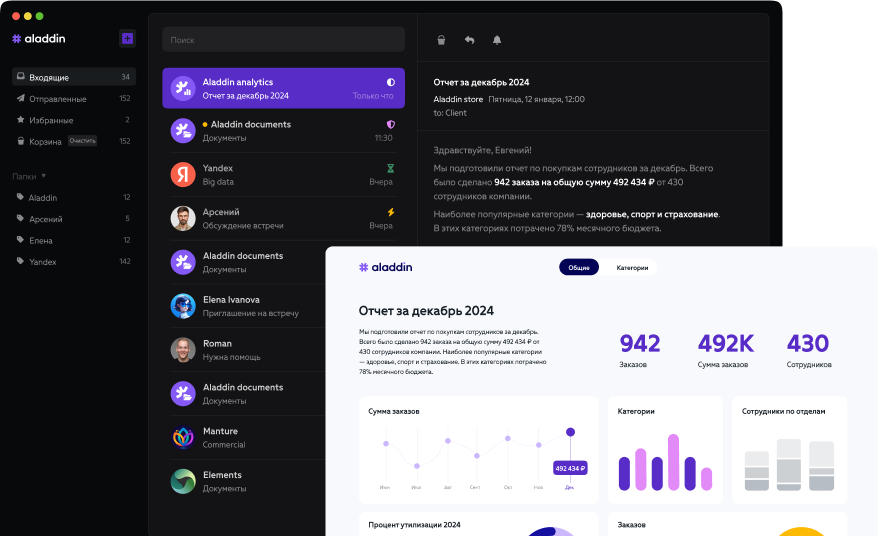Open the Yandex Big data email
Screen dimensions: 878x536
283,175
